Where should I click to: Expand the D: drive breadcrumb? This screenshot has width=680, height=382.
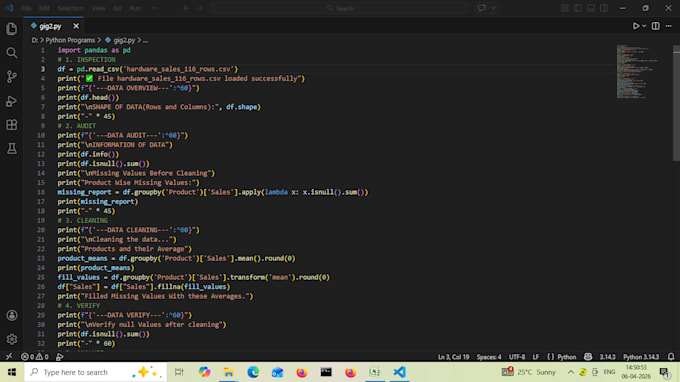pos(35,40)
